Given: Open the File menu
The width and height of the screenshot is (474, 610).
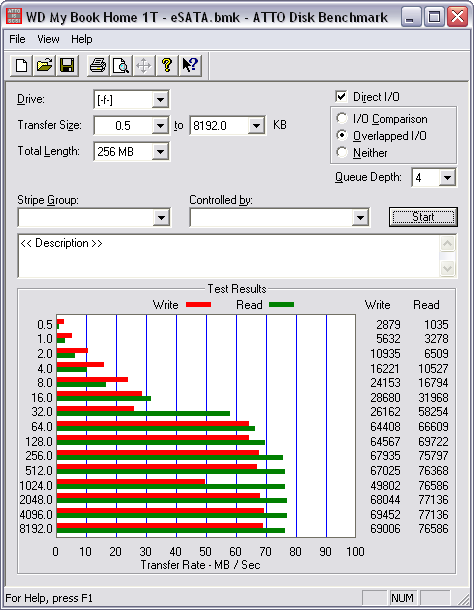Looking at the screenshot, I should coord(17,39).
